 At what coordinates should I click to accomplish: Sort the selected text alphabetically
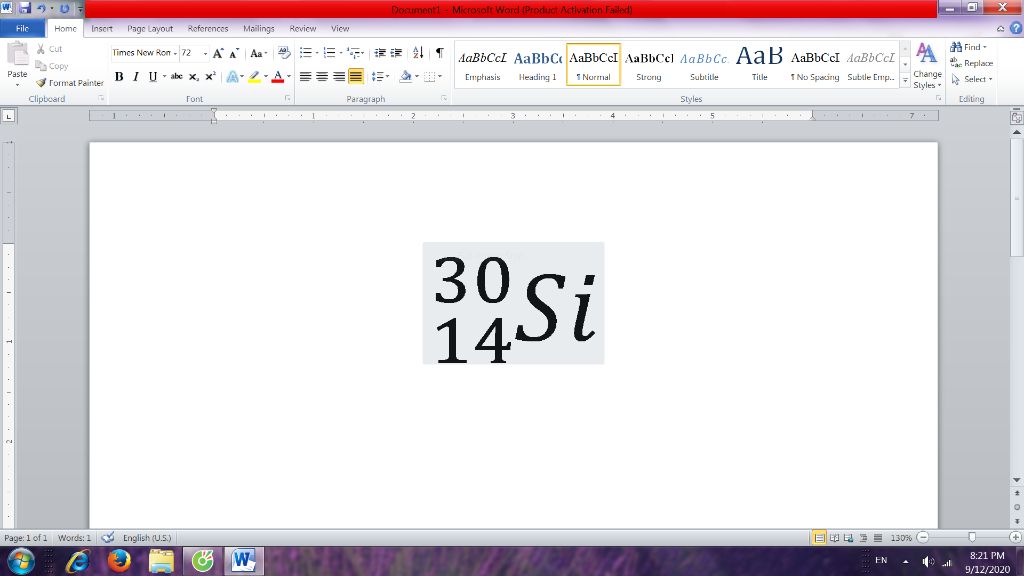click(418, 53)
